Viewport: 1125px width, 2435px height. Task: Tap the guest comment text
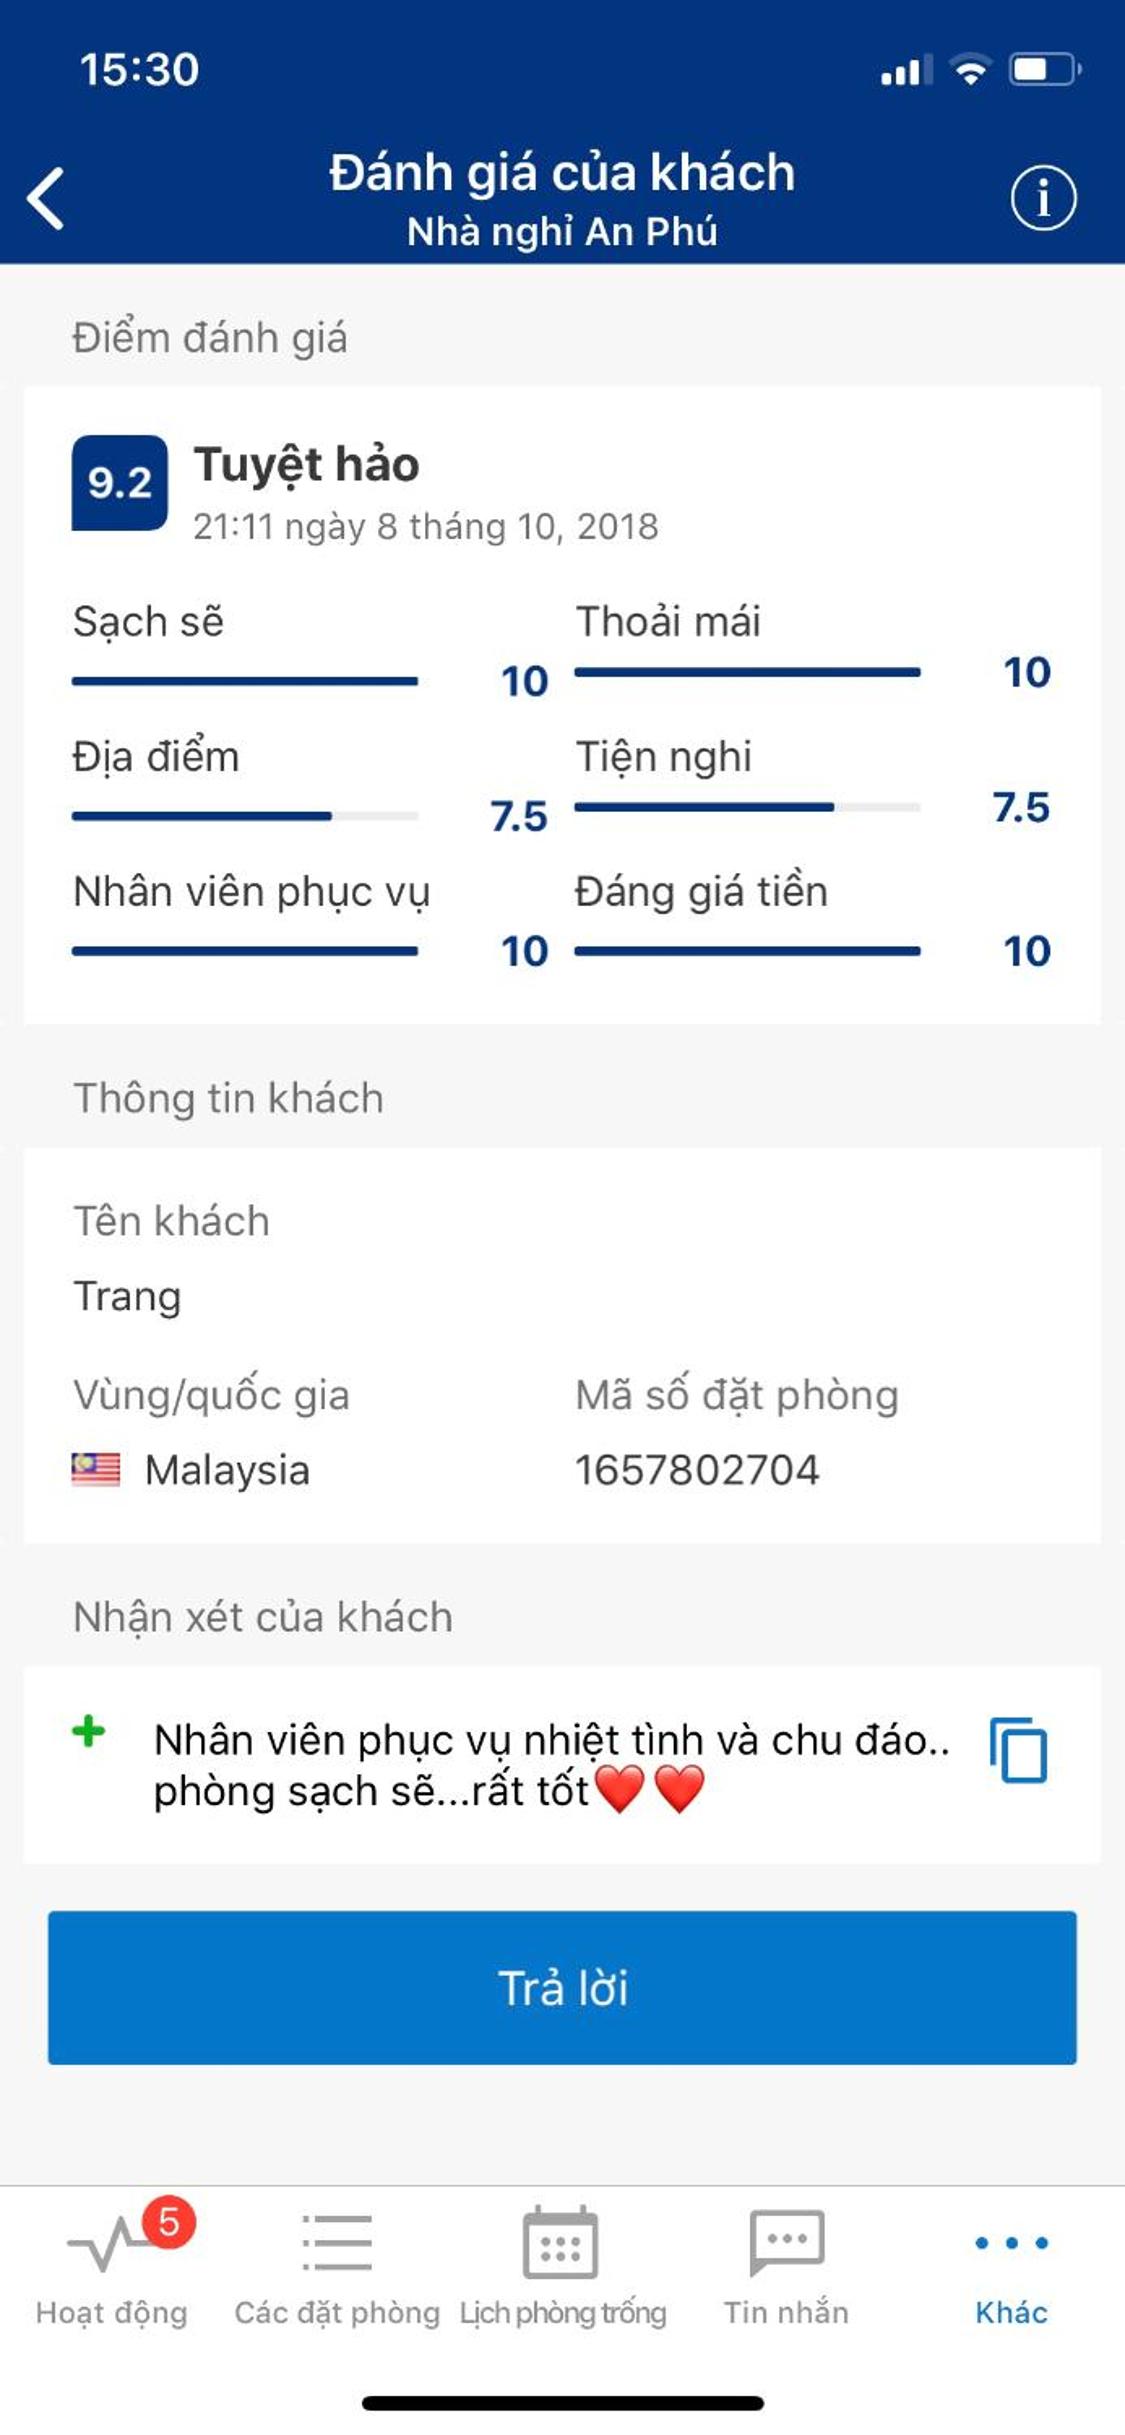click(550, 1765)
